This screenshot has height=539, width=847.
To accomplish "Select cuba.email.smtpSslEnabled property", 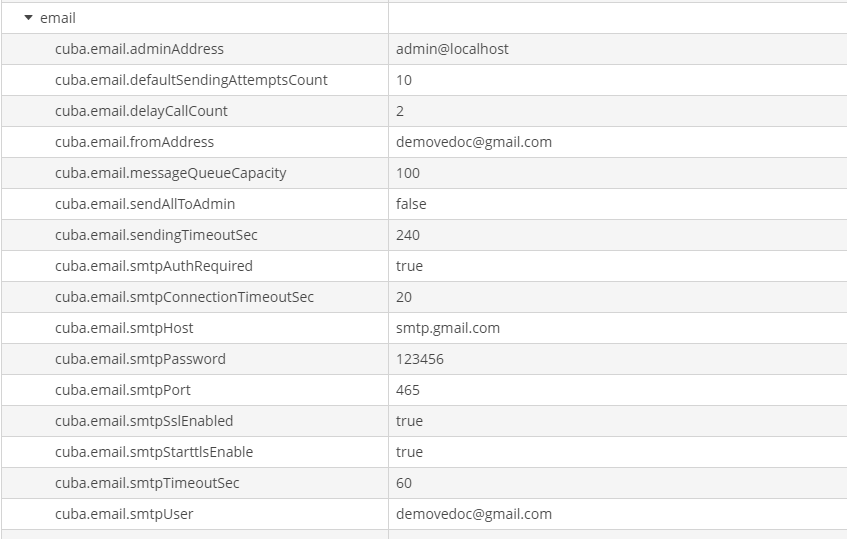I will [x=144, y=421].
